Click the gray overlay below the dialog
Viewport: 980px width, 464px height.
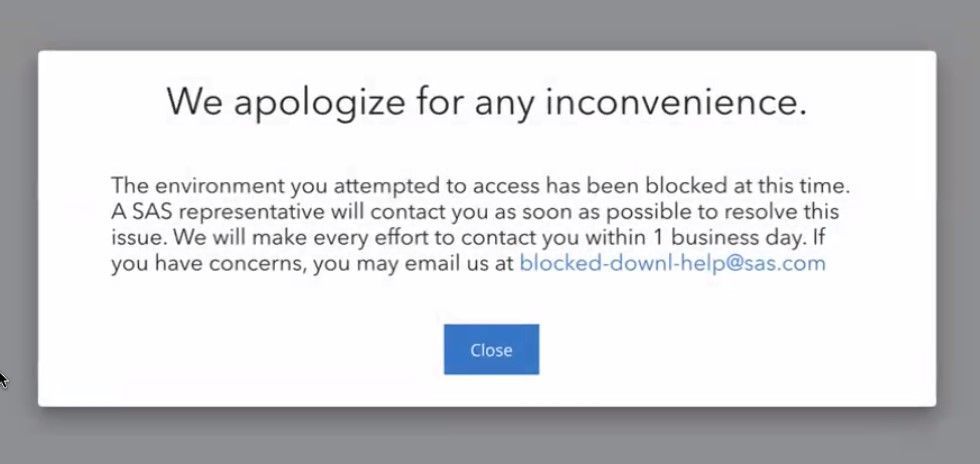tap(490, 436)
